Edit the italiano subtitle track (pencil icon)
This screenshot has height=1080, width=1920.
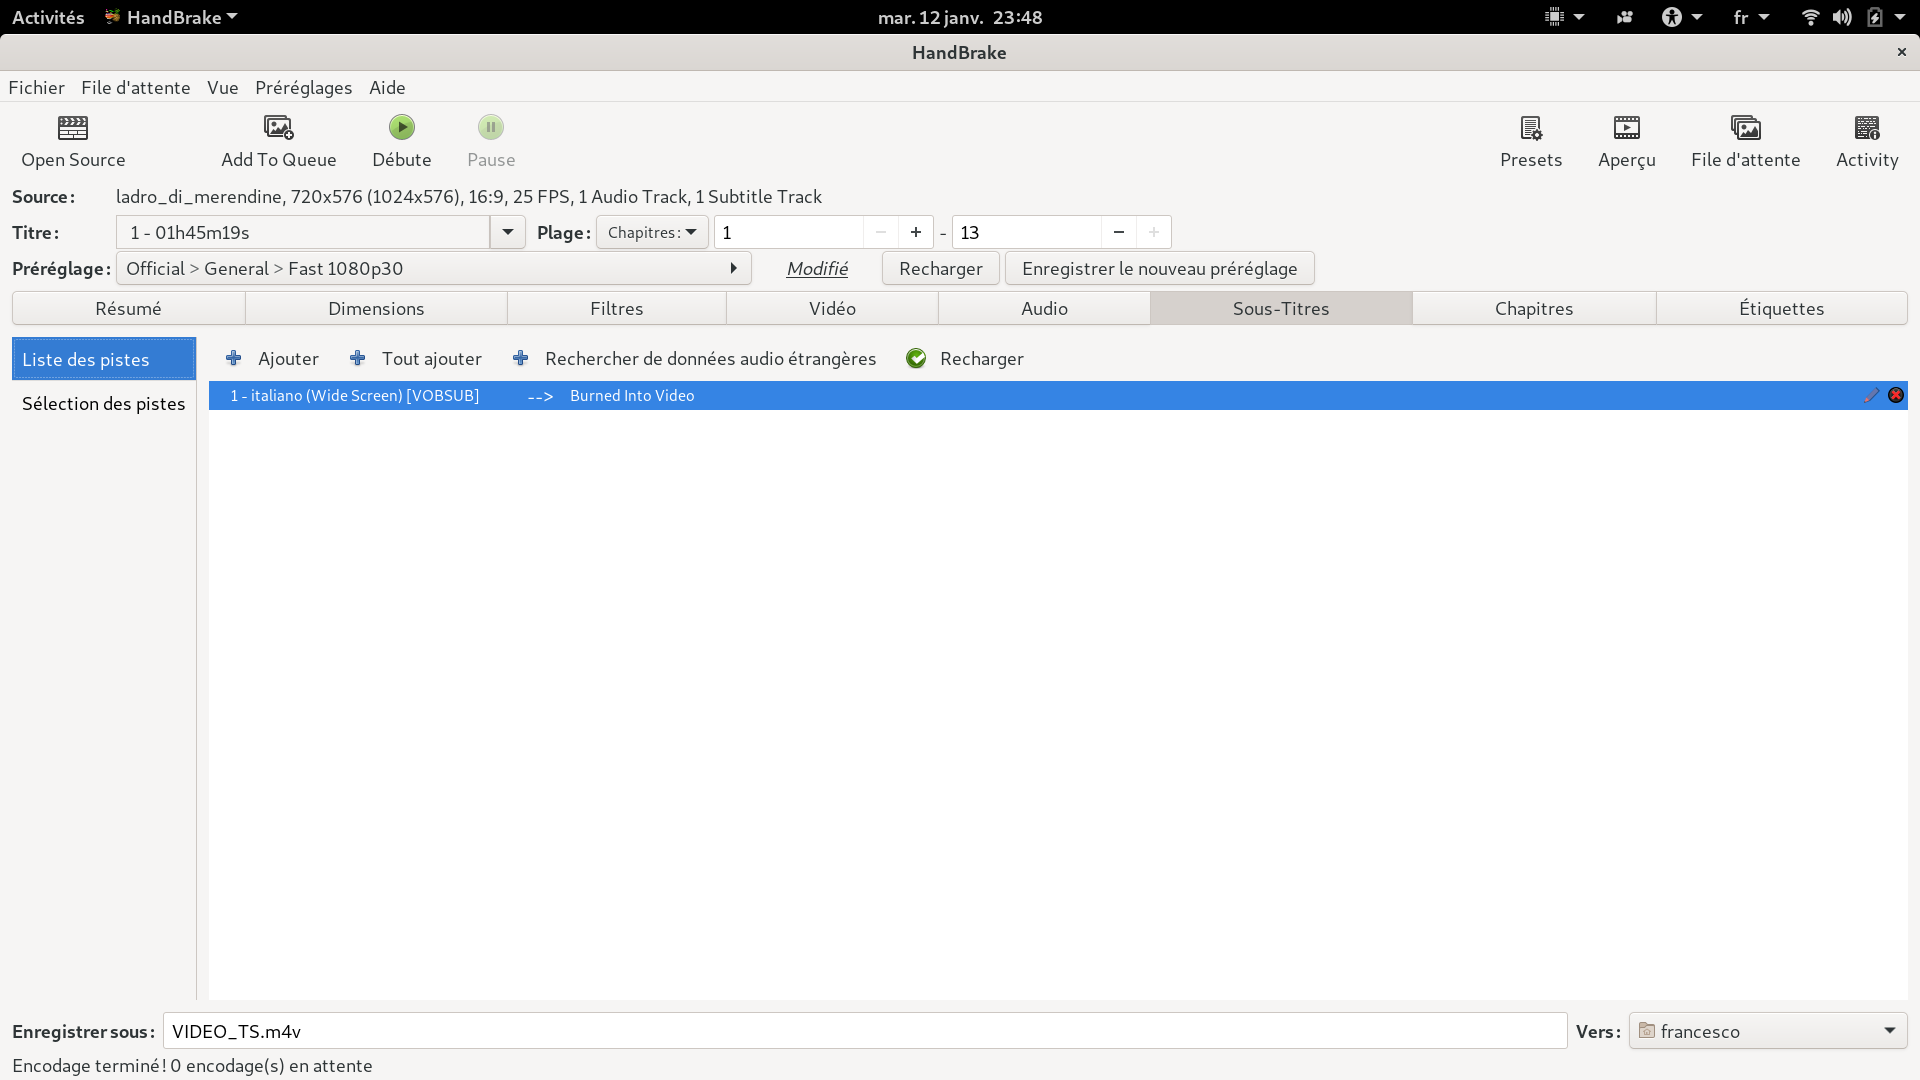(x=1871, y=396)
